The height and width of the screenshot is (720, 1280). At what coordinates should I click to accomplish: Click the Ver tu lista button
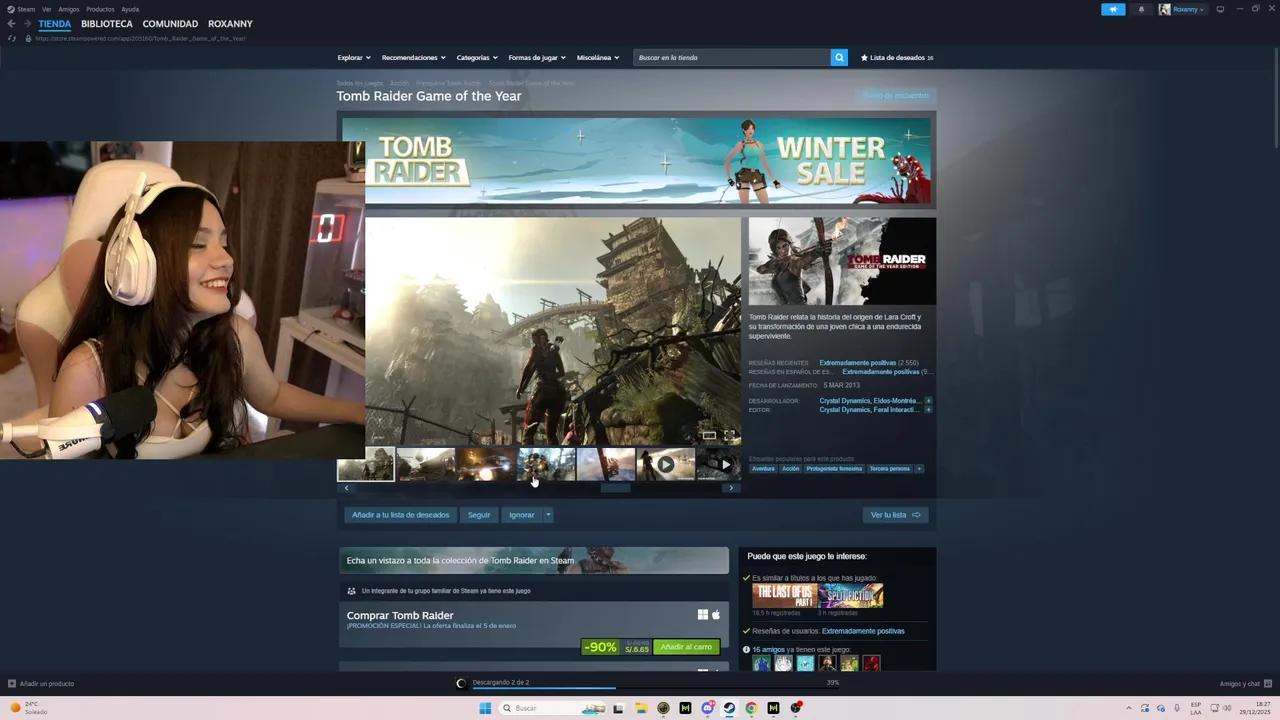click(895, 515)
